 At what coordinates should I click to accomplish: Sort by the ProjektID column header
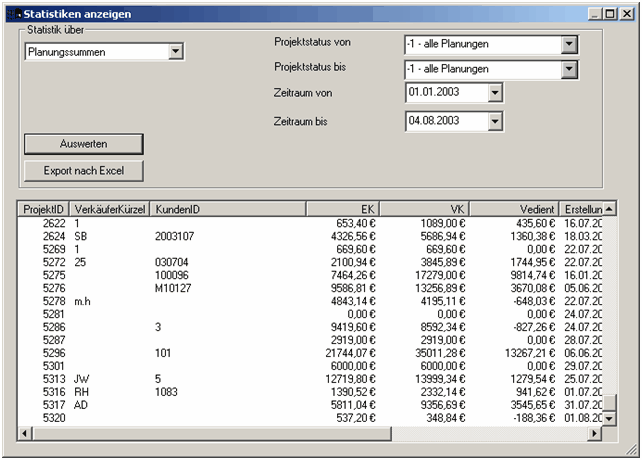pyautogui.click(x=44, y=208)
